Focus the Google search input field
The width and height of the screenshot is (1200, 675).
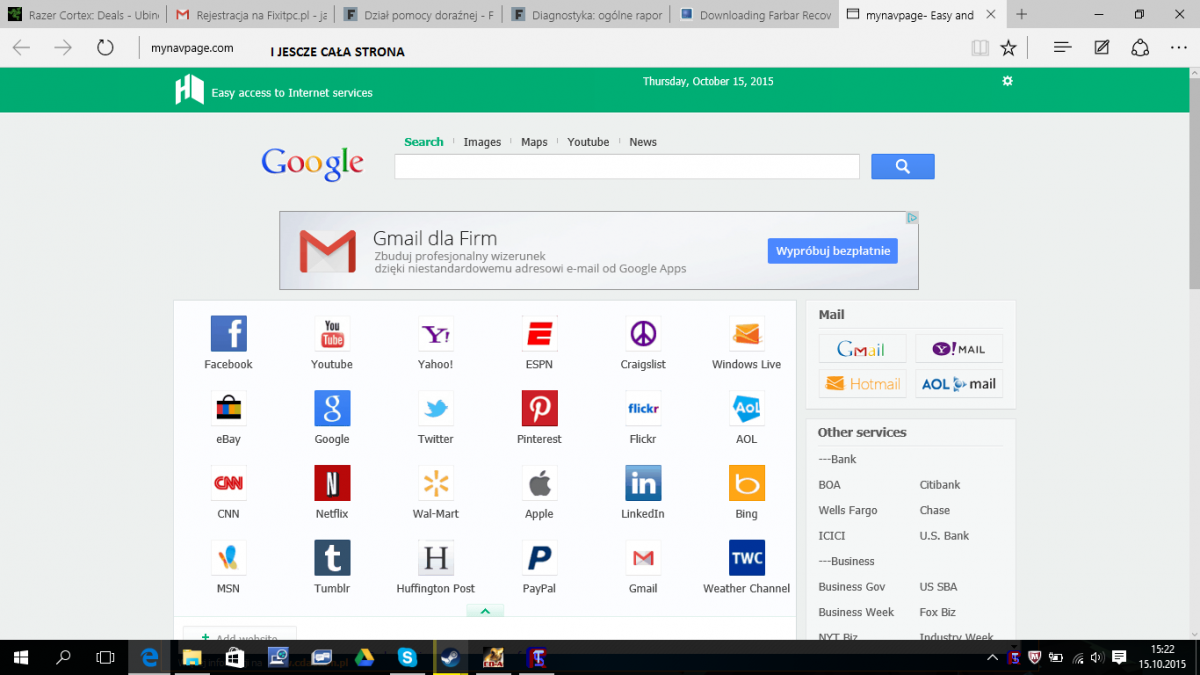pos(627,166)
